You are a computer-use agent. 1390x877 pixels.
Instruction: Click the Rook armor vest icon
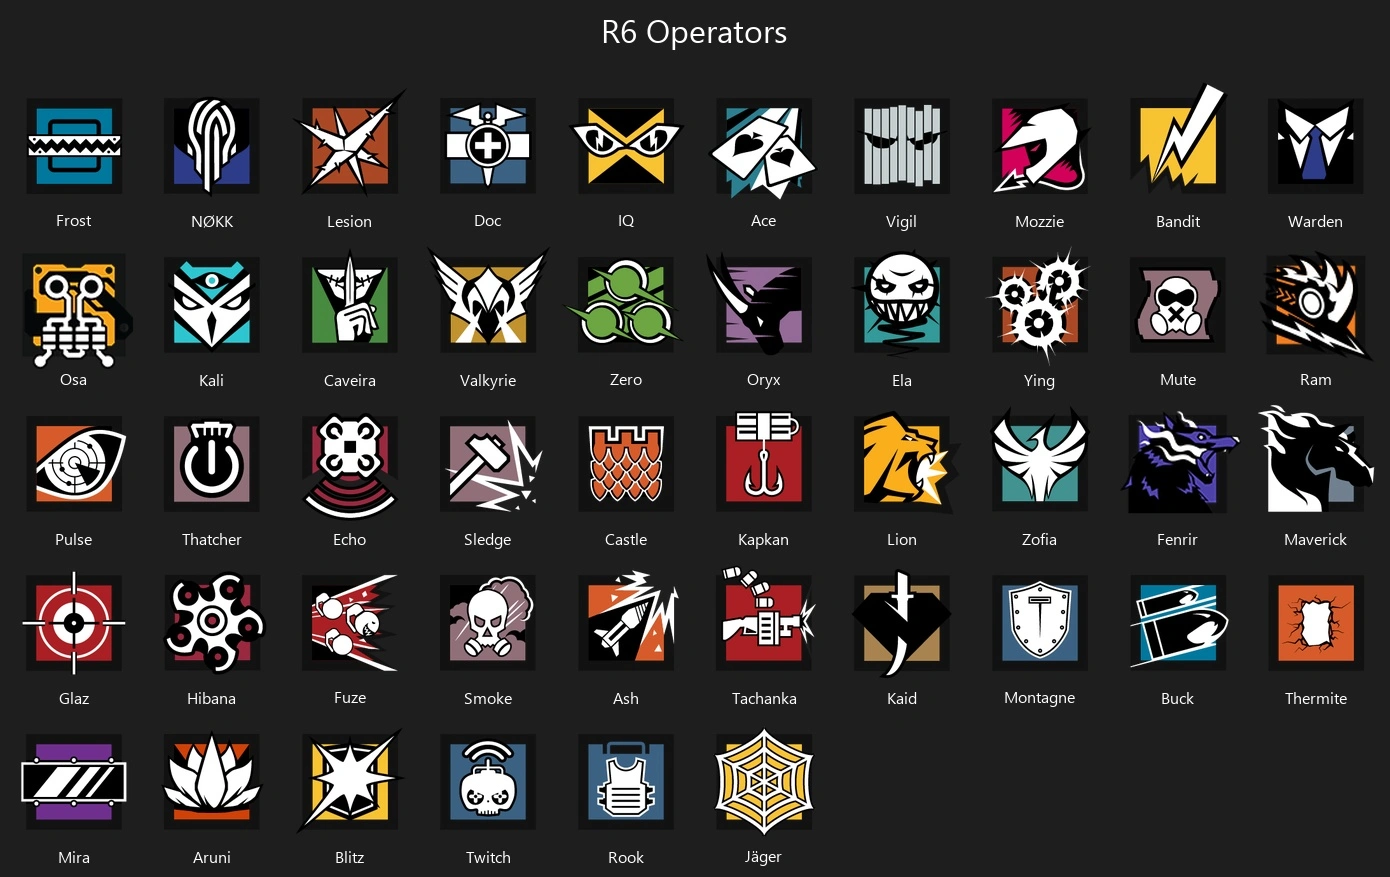tap(626, 782)
